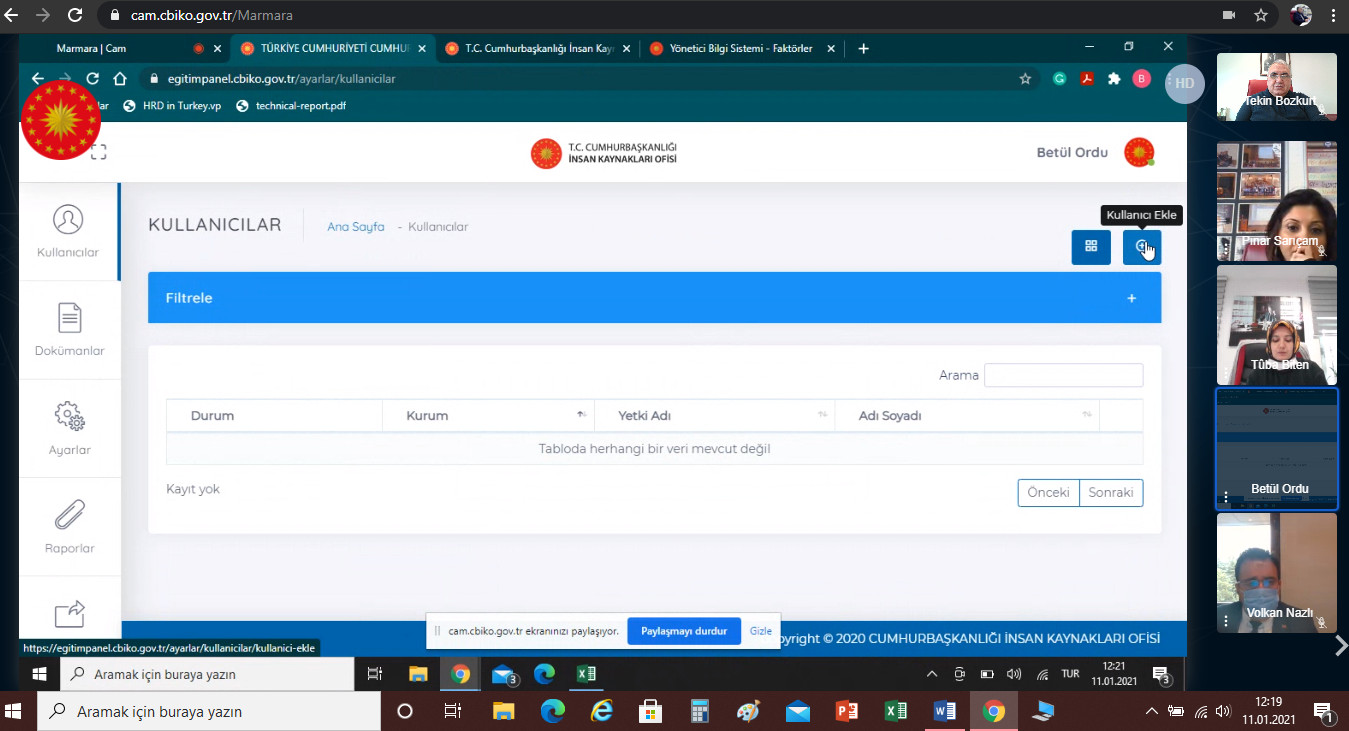Click the Paylaşmayı durdur button
This screenshot has height=731, width=1349.
coord(683,631)
